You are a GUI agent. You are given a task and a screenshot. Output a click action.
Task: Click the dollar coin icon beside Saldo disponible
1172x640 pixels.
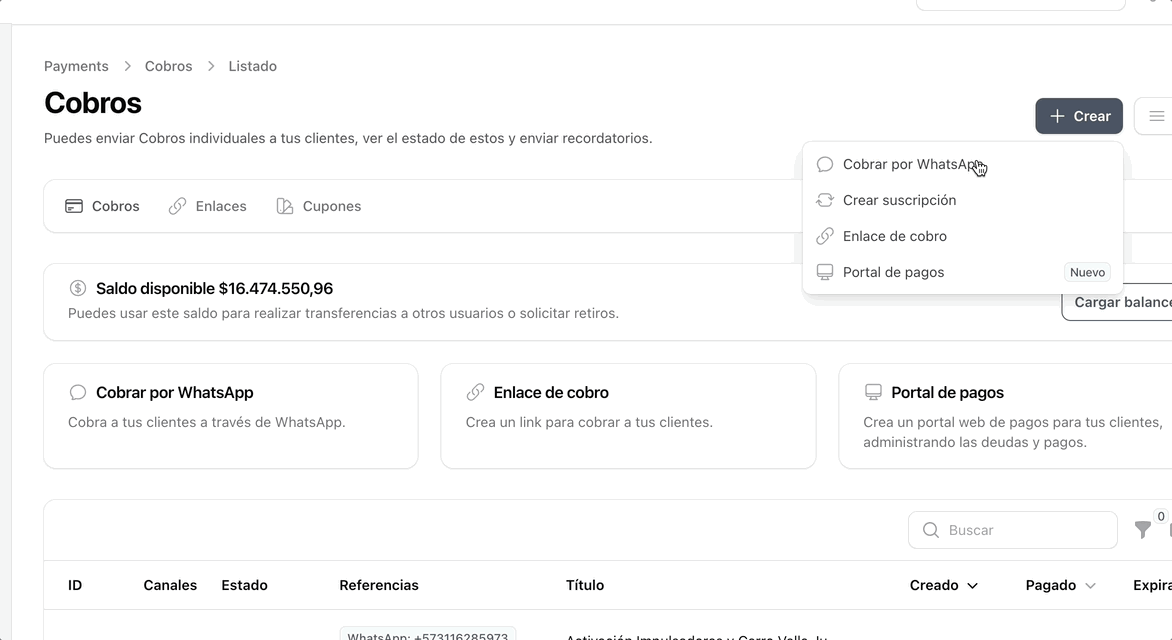pyautogui.click(x=79, y=288)
